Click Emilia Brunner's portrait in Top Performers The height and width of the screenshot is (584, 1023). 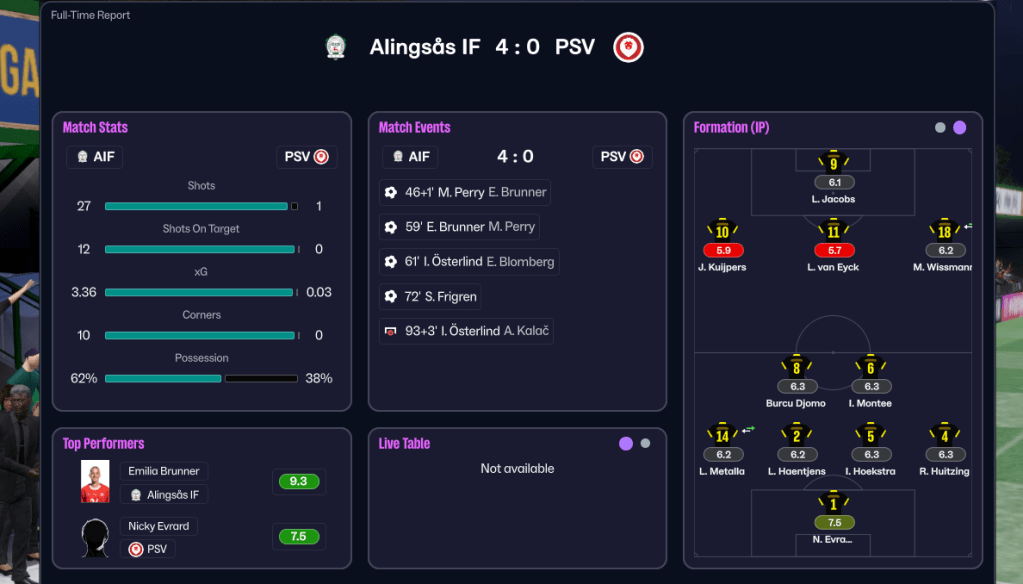(x=95, y=482)
